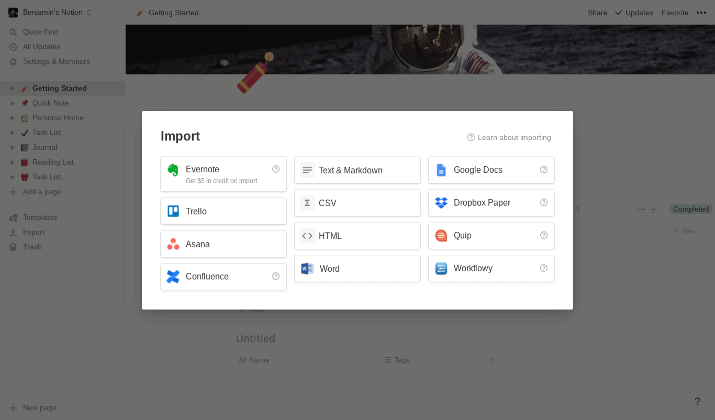Screen dimensions: 715x420
Task: Click the CSV sigma icon
Action: [307, 203]
